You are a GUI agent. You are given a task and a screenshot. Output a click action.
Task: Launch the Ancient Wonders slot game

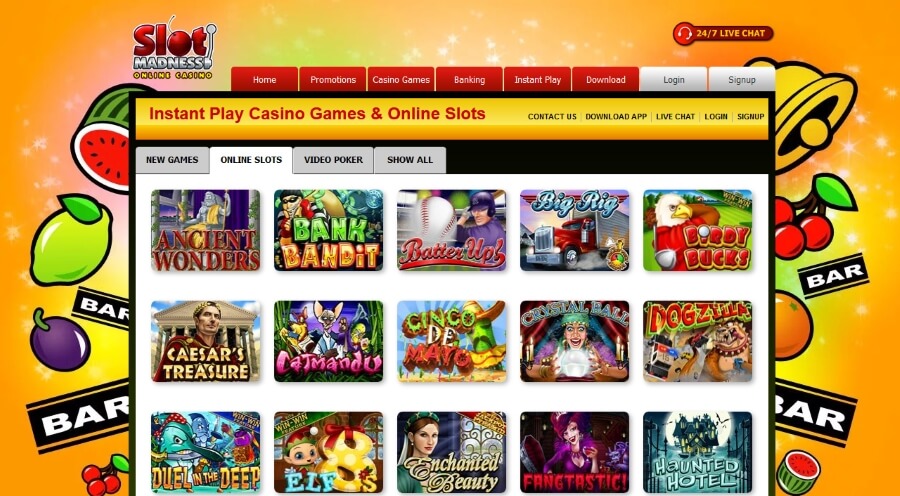(205, 230)
